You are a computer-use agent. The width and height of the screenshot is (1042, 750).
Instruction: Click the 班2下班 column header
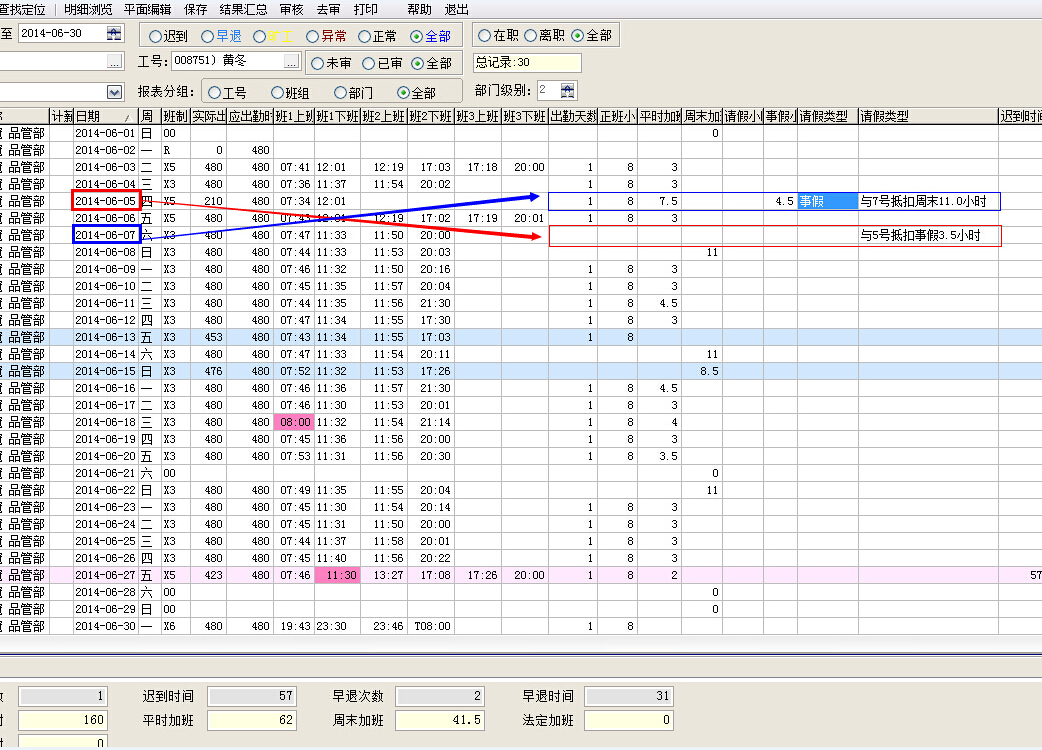(431, 116)
